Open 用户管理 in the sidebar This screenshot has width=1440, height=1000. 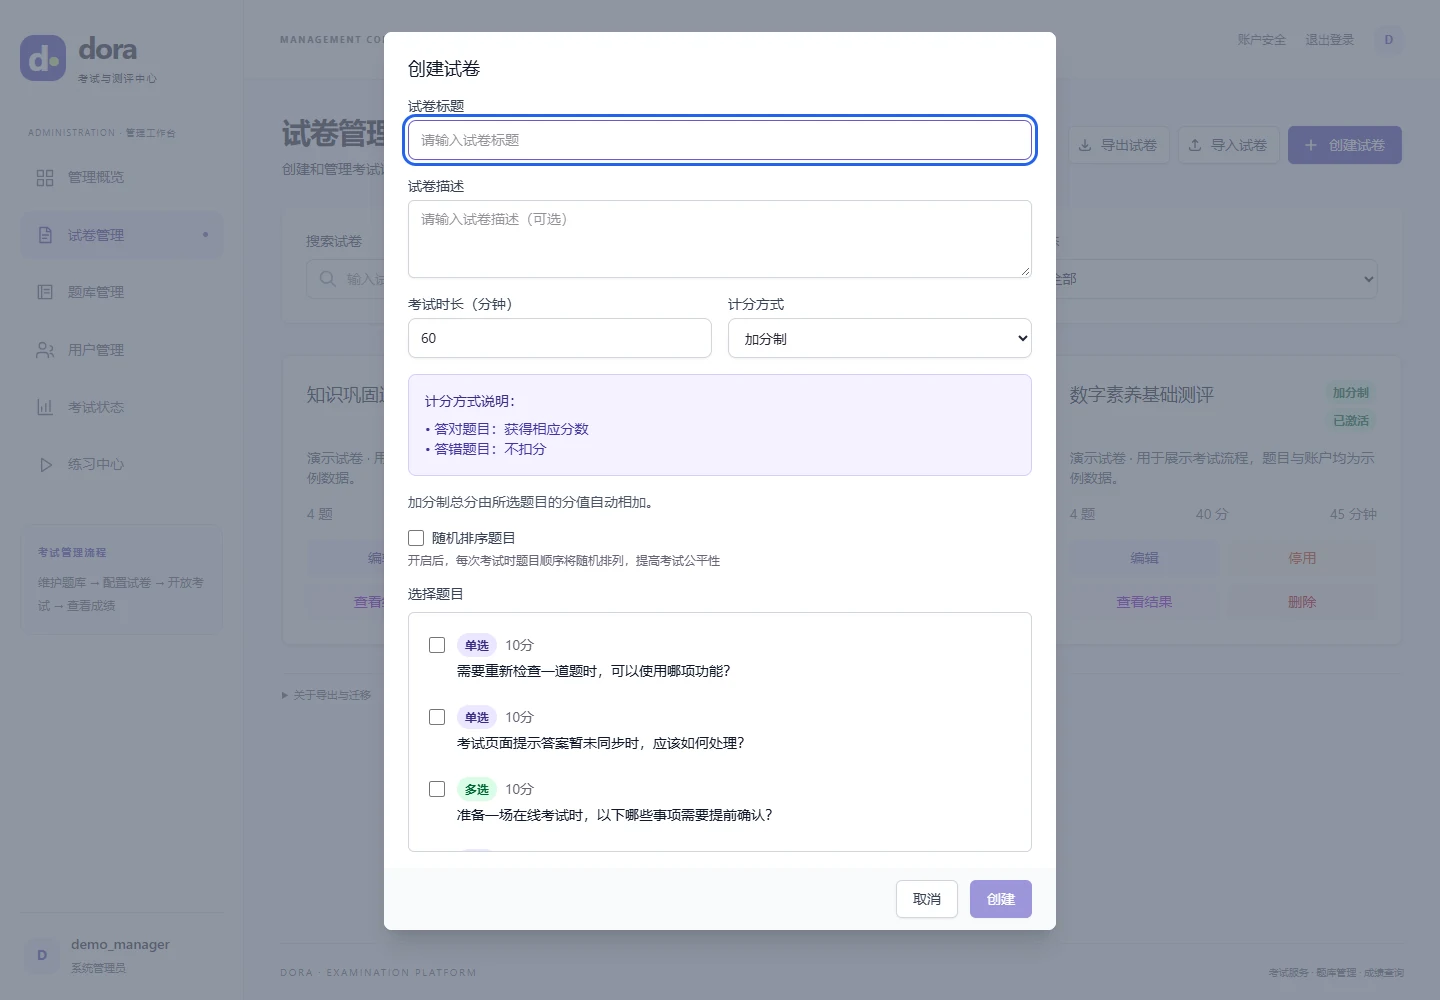[x=122, y=350]
